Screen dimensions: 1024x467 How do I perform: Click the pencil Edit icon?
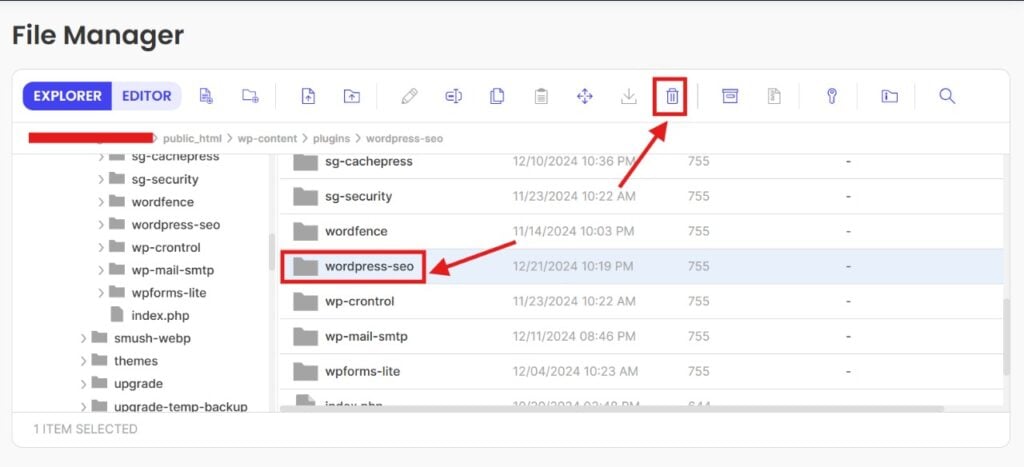tap(409, 96)
